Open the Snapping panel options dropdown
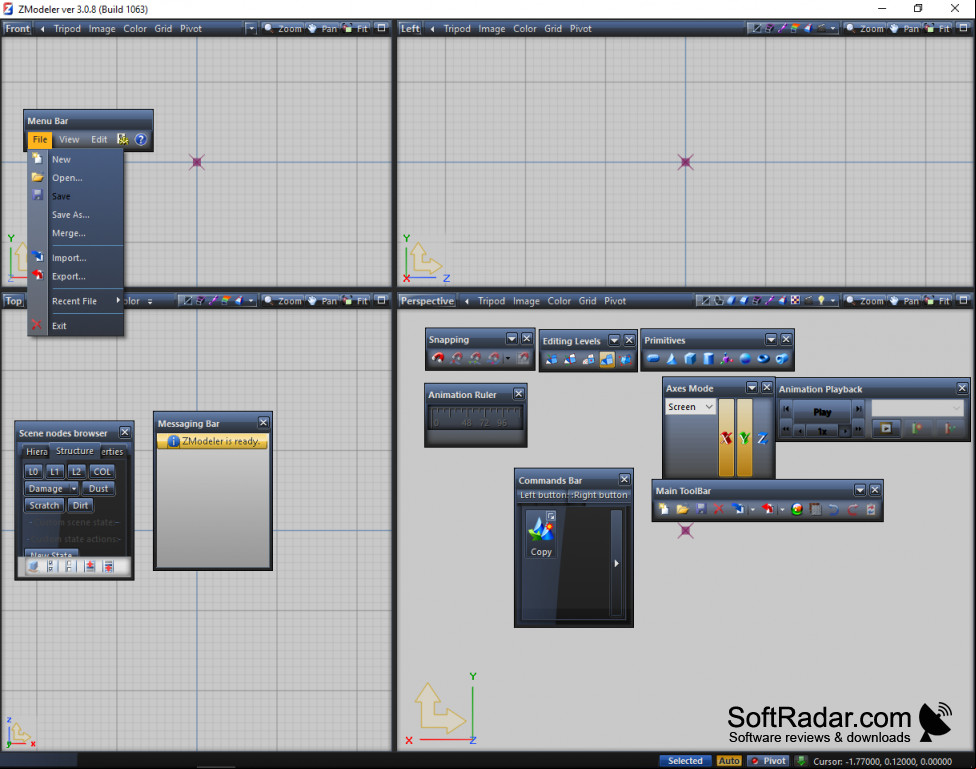 tap(512, 338)
